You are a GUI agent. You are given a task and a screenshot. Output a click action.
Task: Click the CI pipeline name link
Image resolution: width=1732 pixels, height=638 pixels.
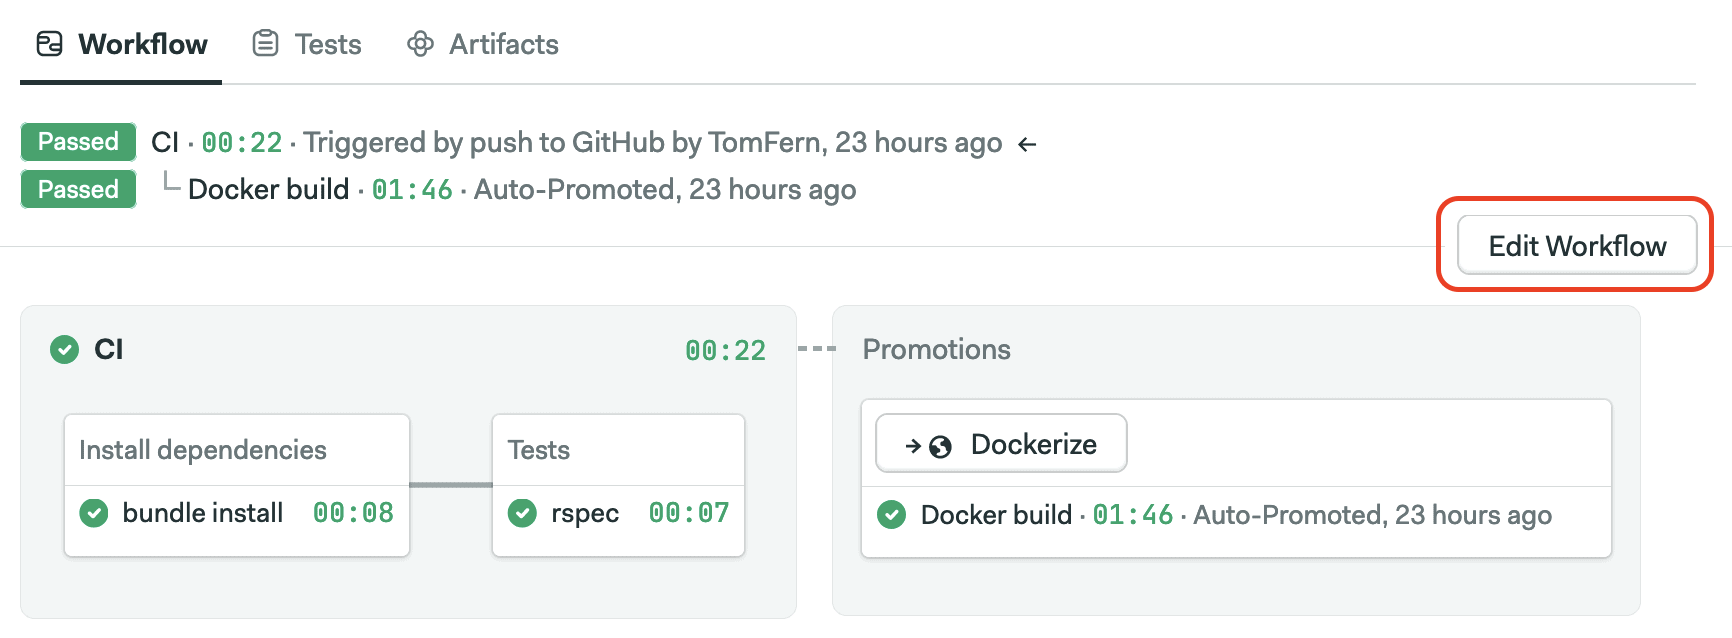(165, 142)
